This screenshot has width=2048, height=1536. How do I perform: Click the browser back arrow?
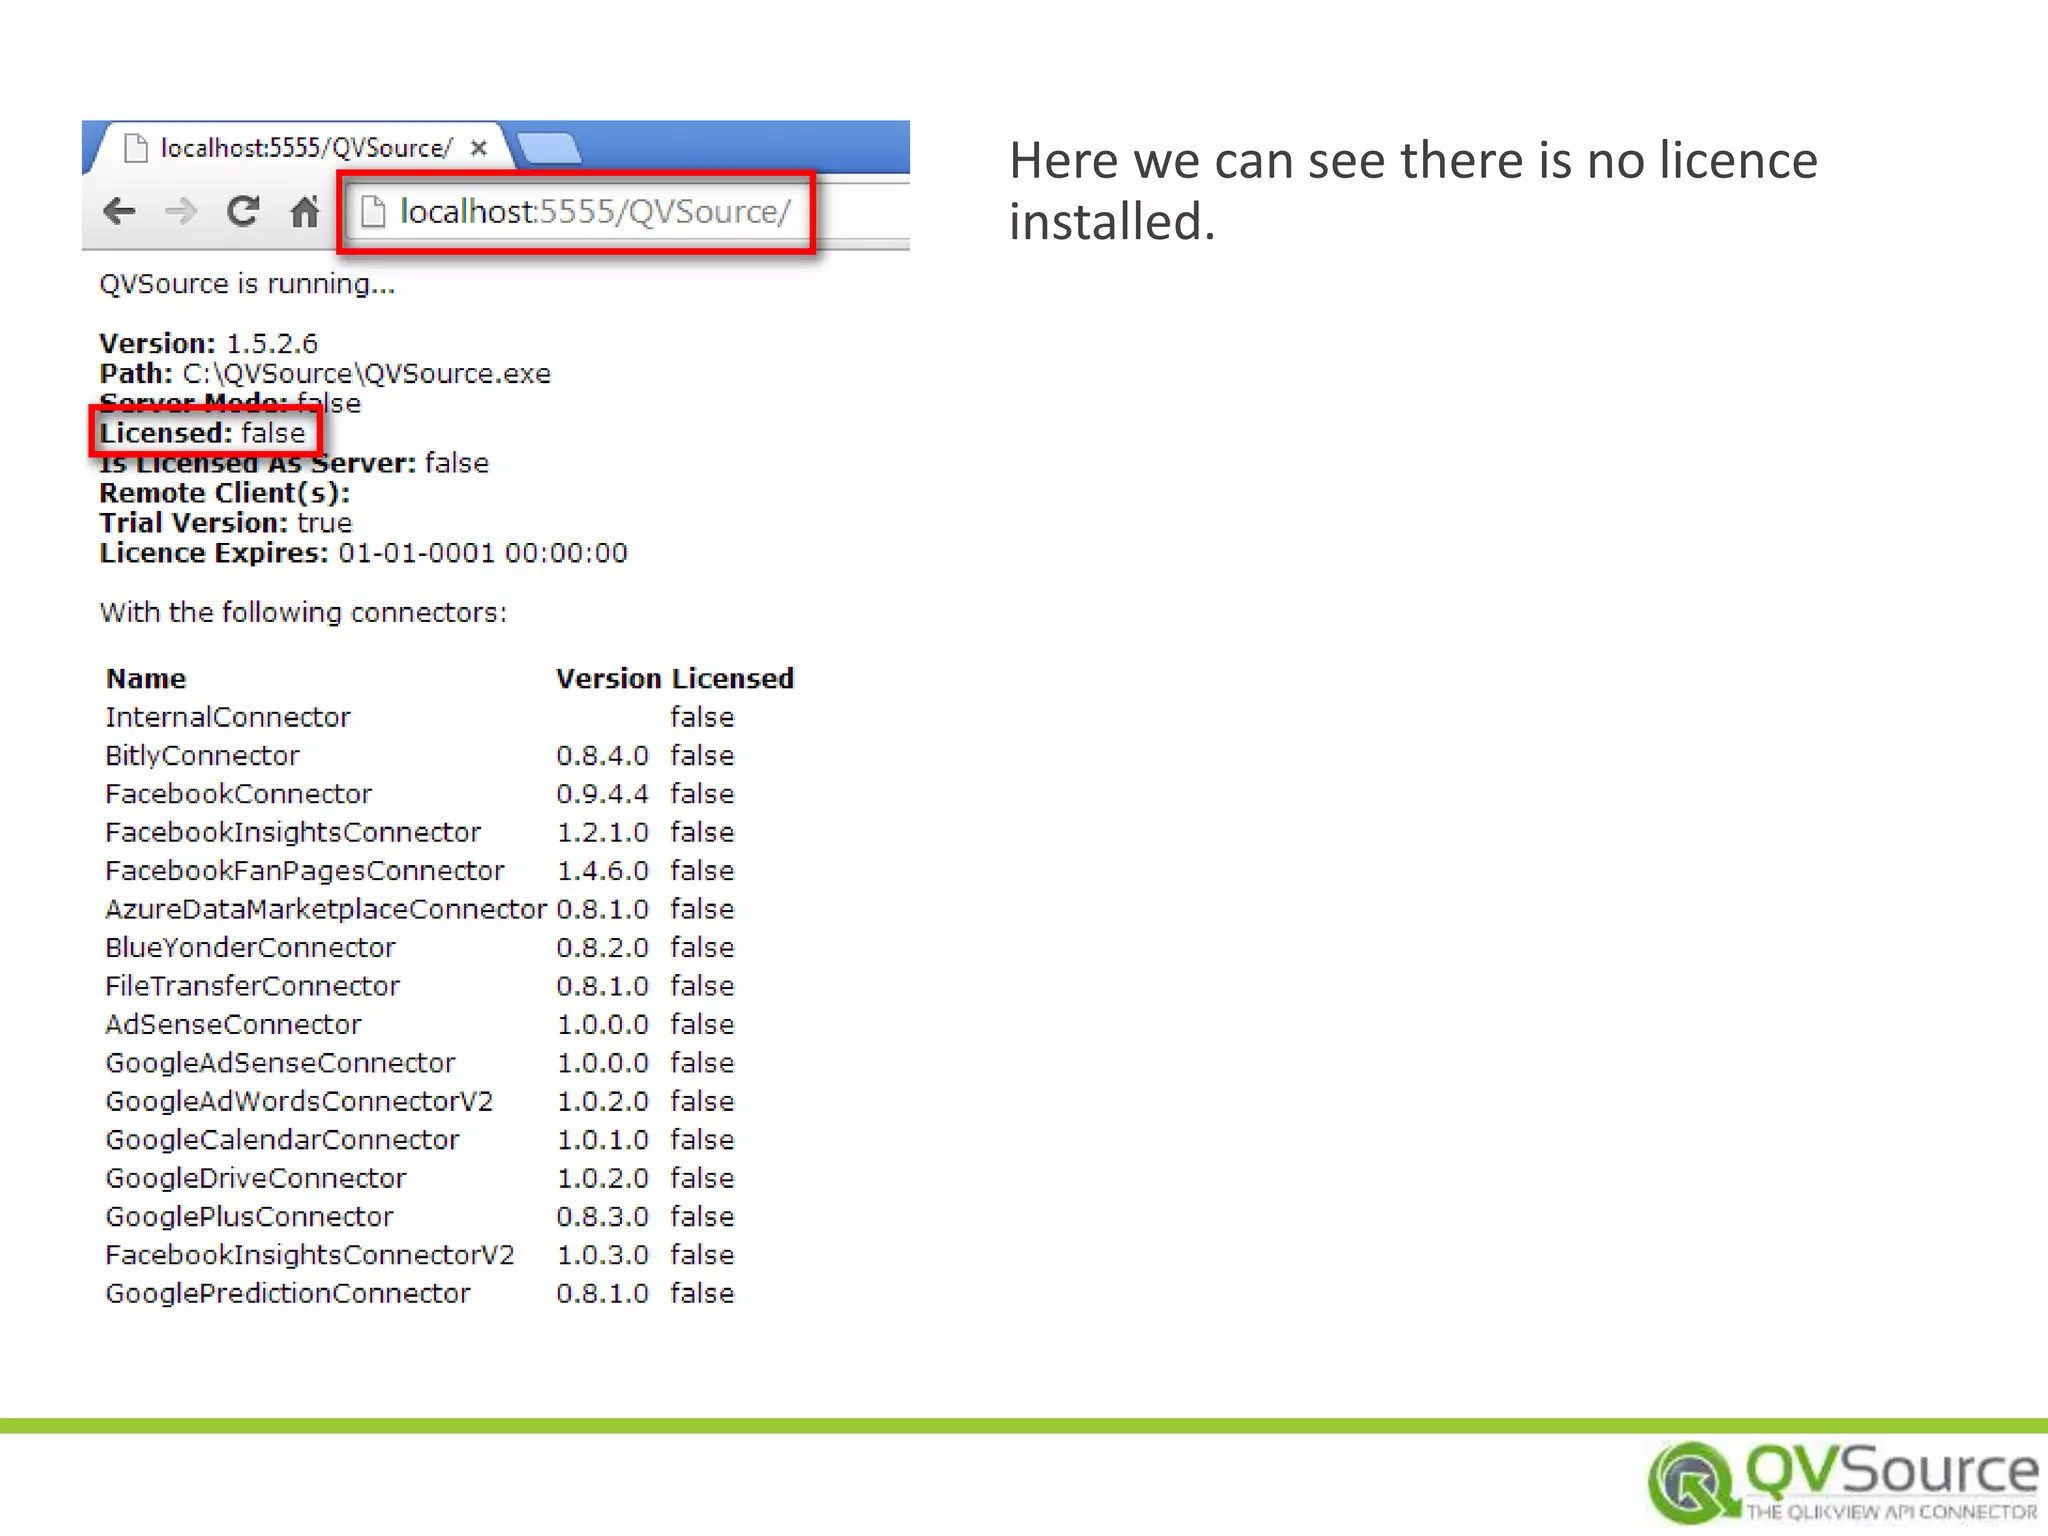(x=120, y=211)
